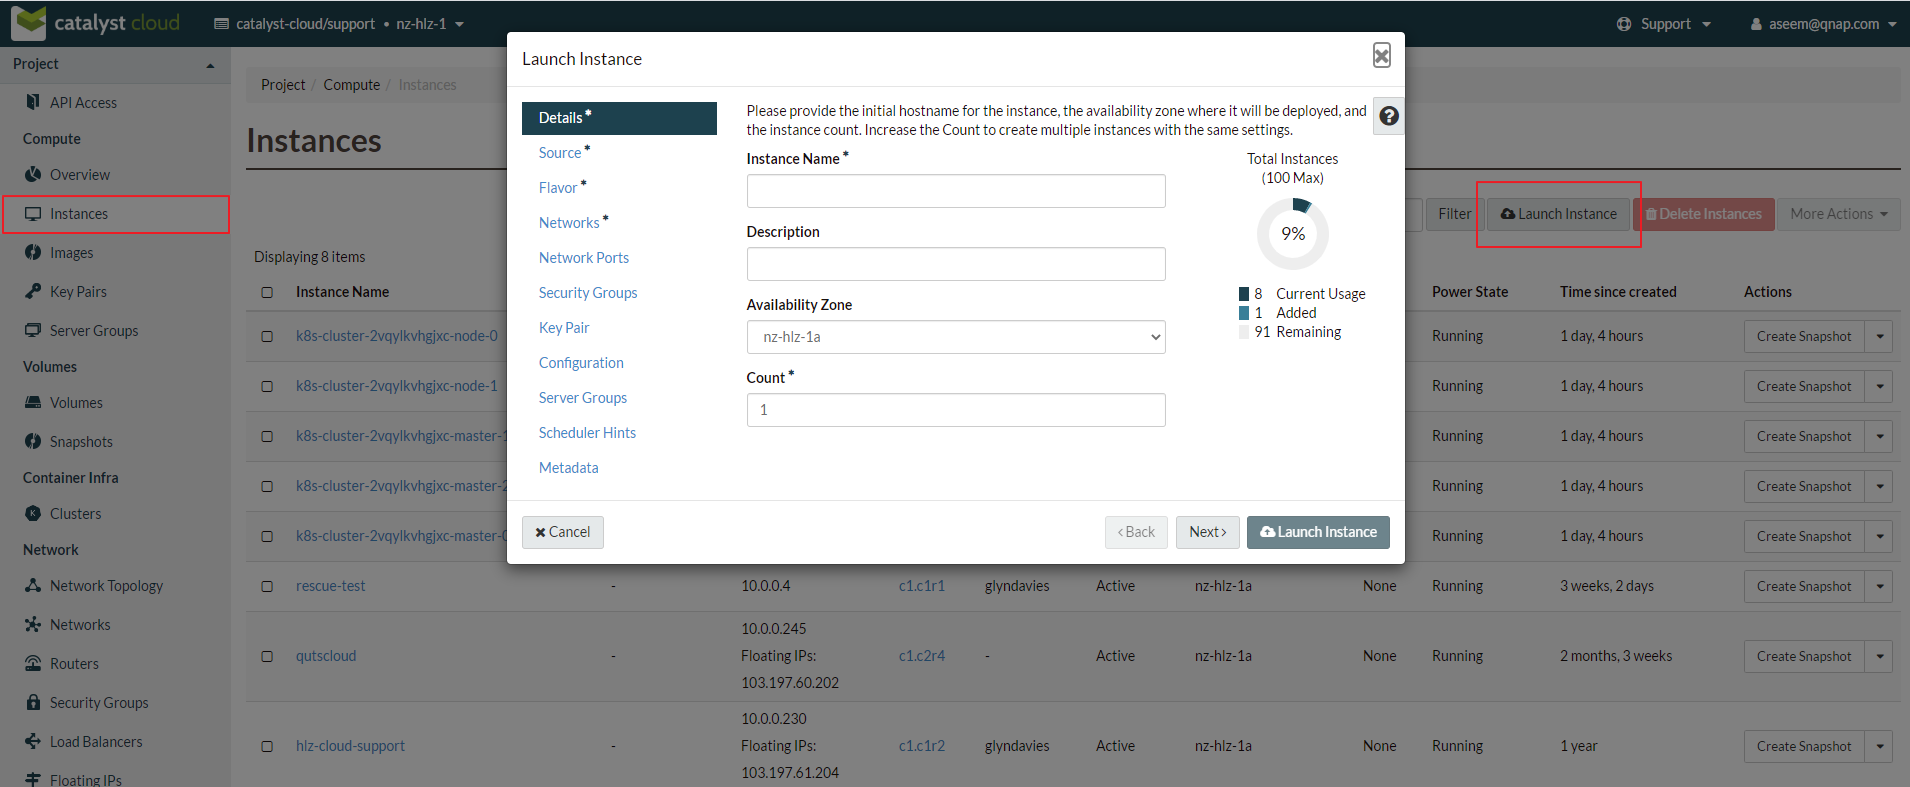Open the Security Groups wizard step
The width and height of the screenshot is (1910, 787).
(588, 293)
